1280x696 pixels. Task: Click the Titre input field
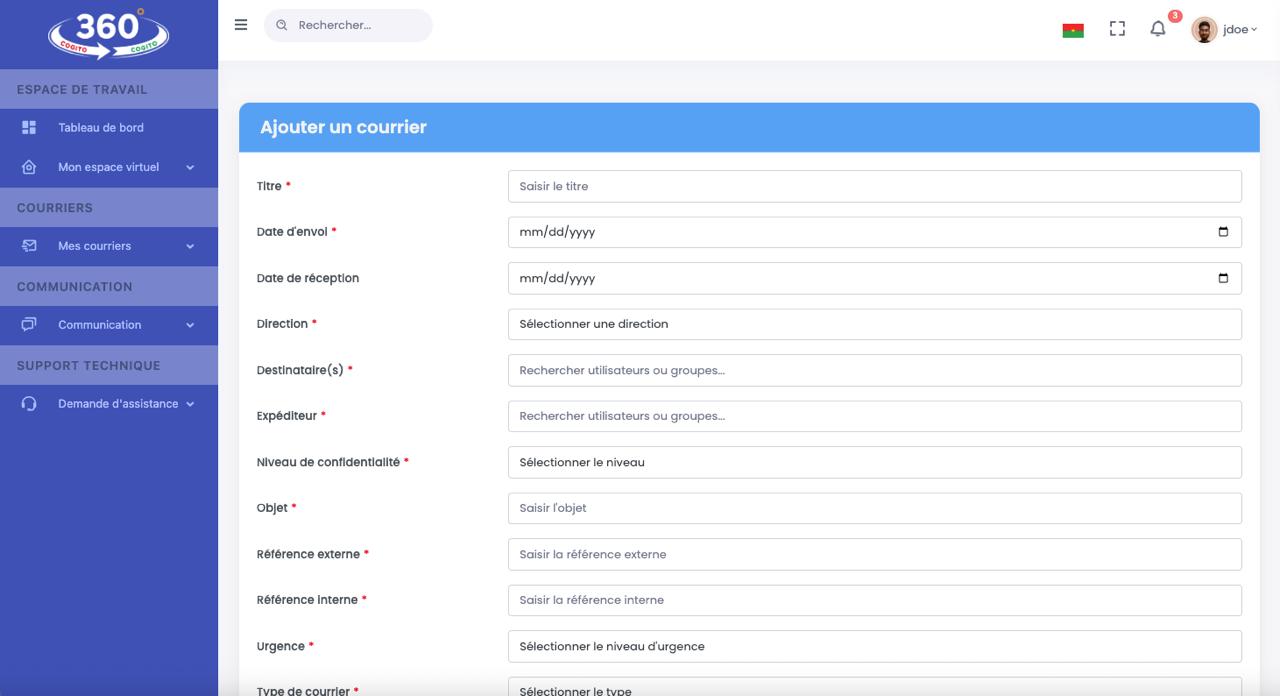874,186
